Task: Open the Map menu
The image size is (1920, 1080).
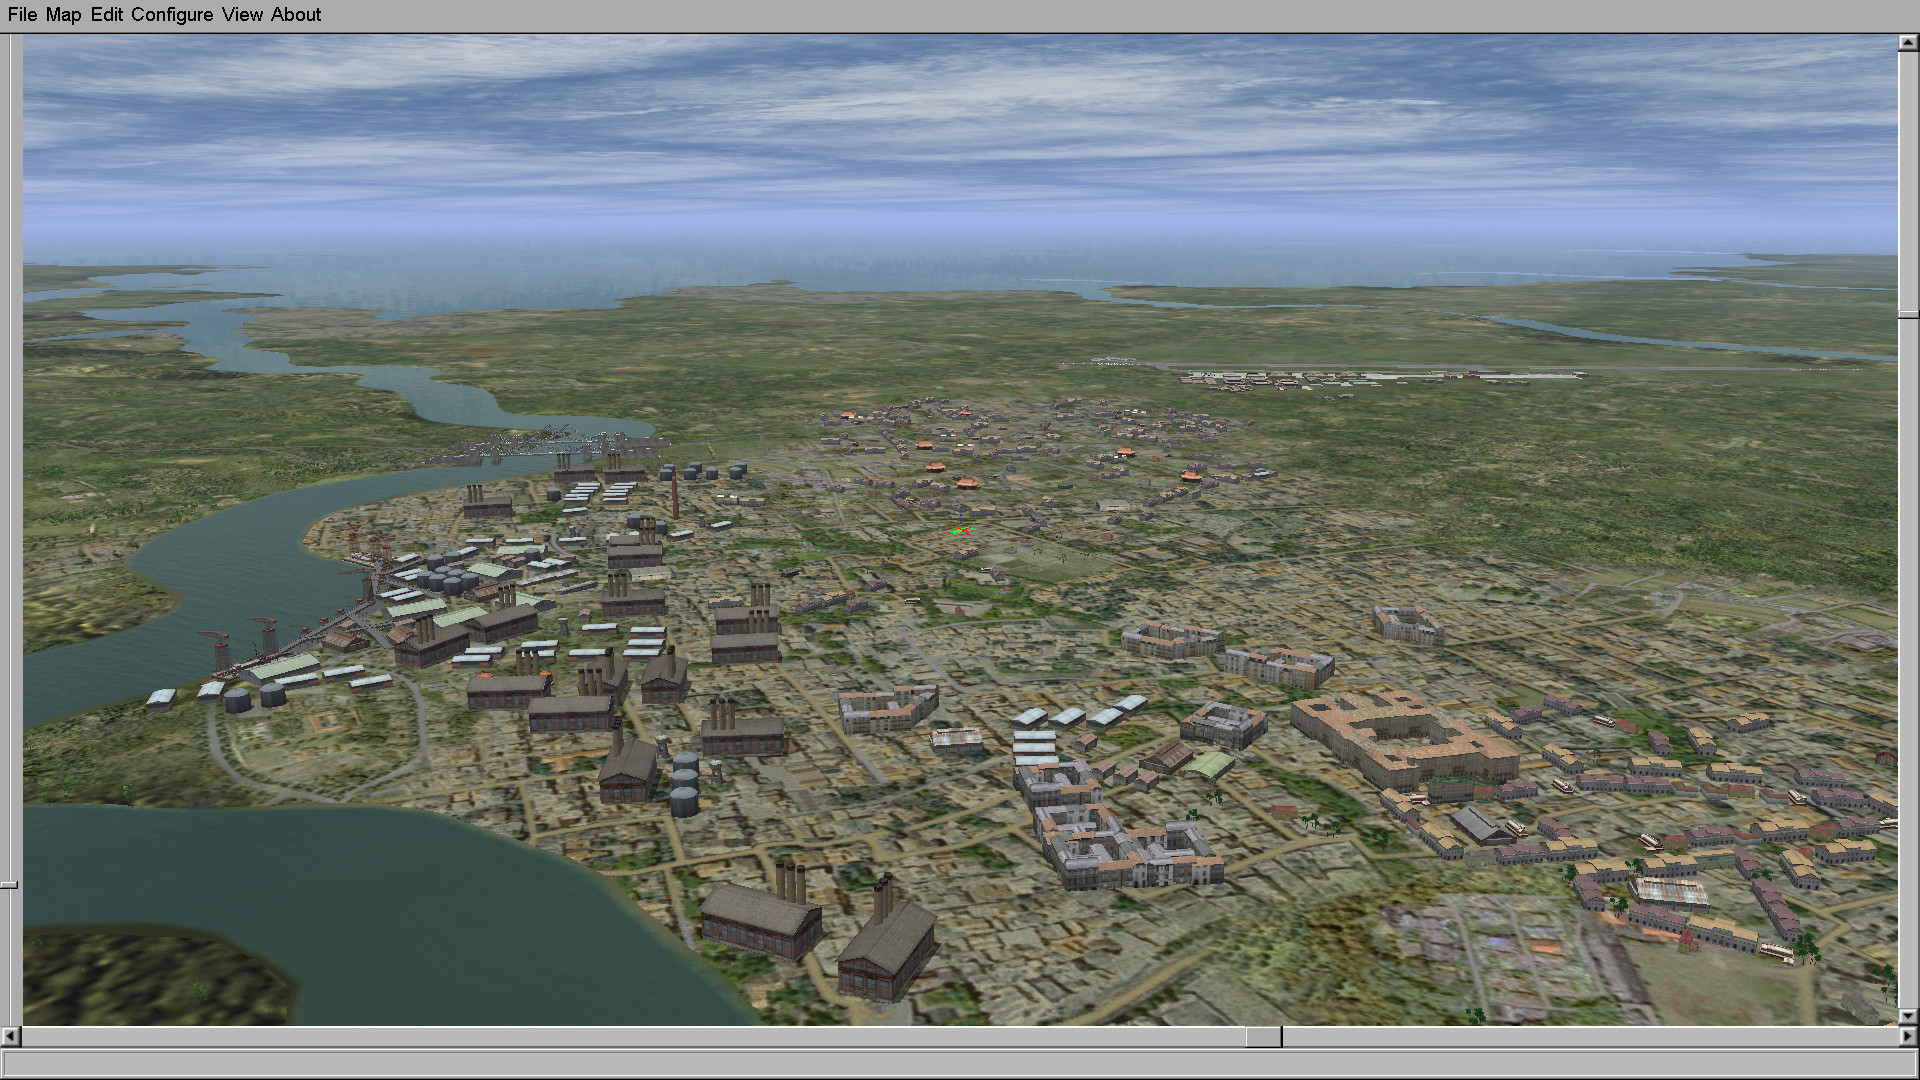Action: (x=63, y=15)
